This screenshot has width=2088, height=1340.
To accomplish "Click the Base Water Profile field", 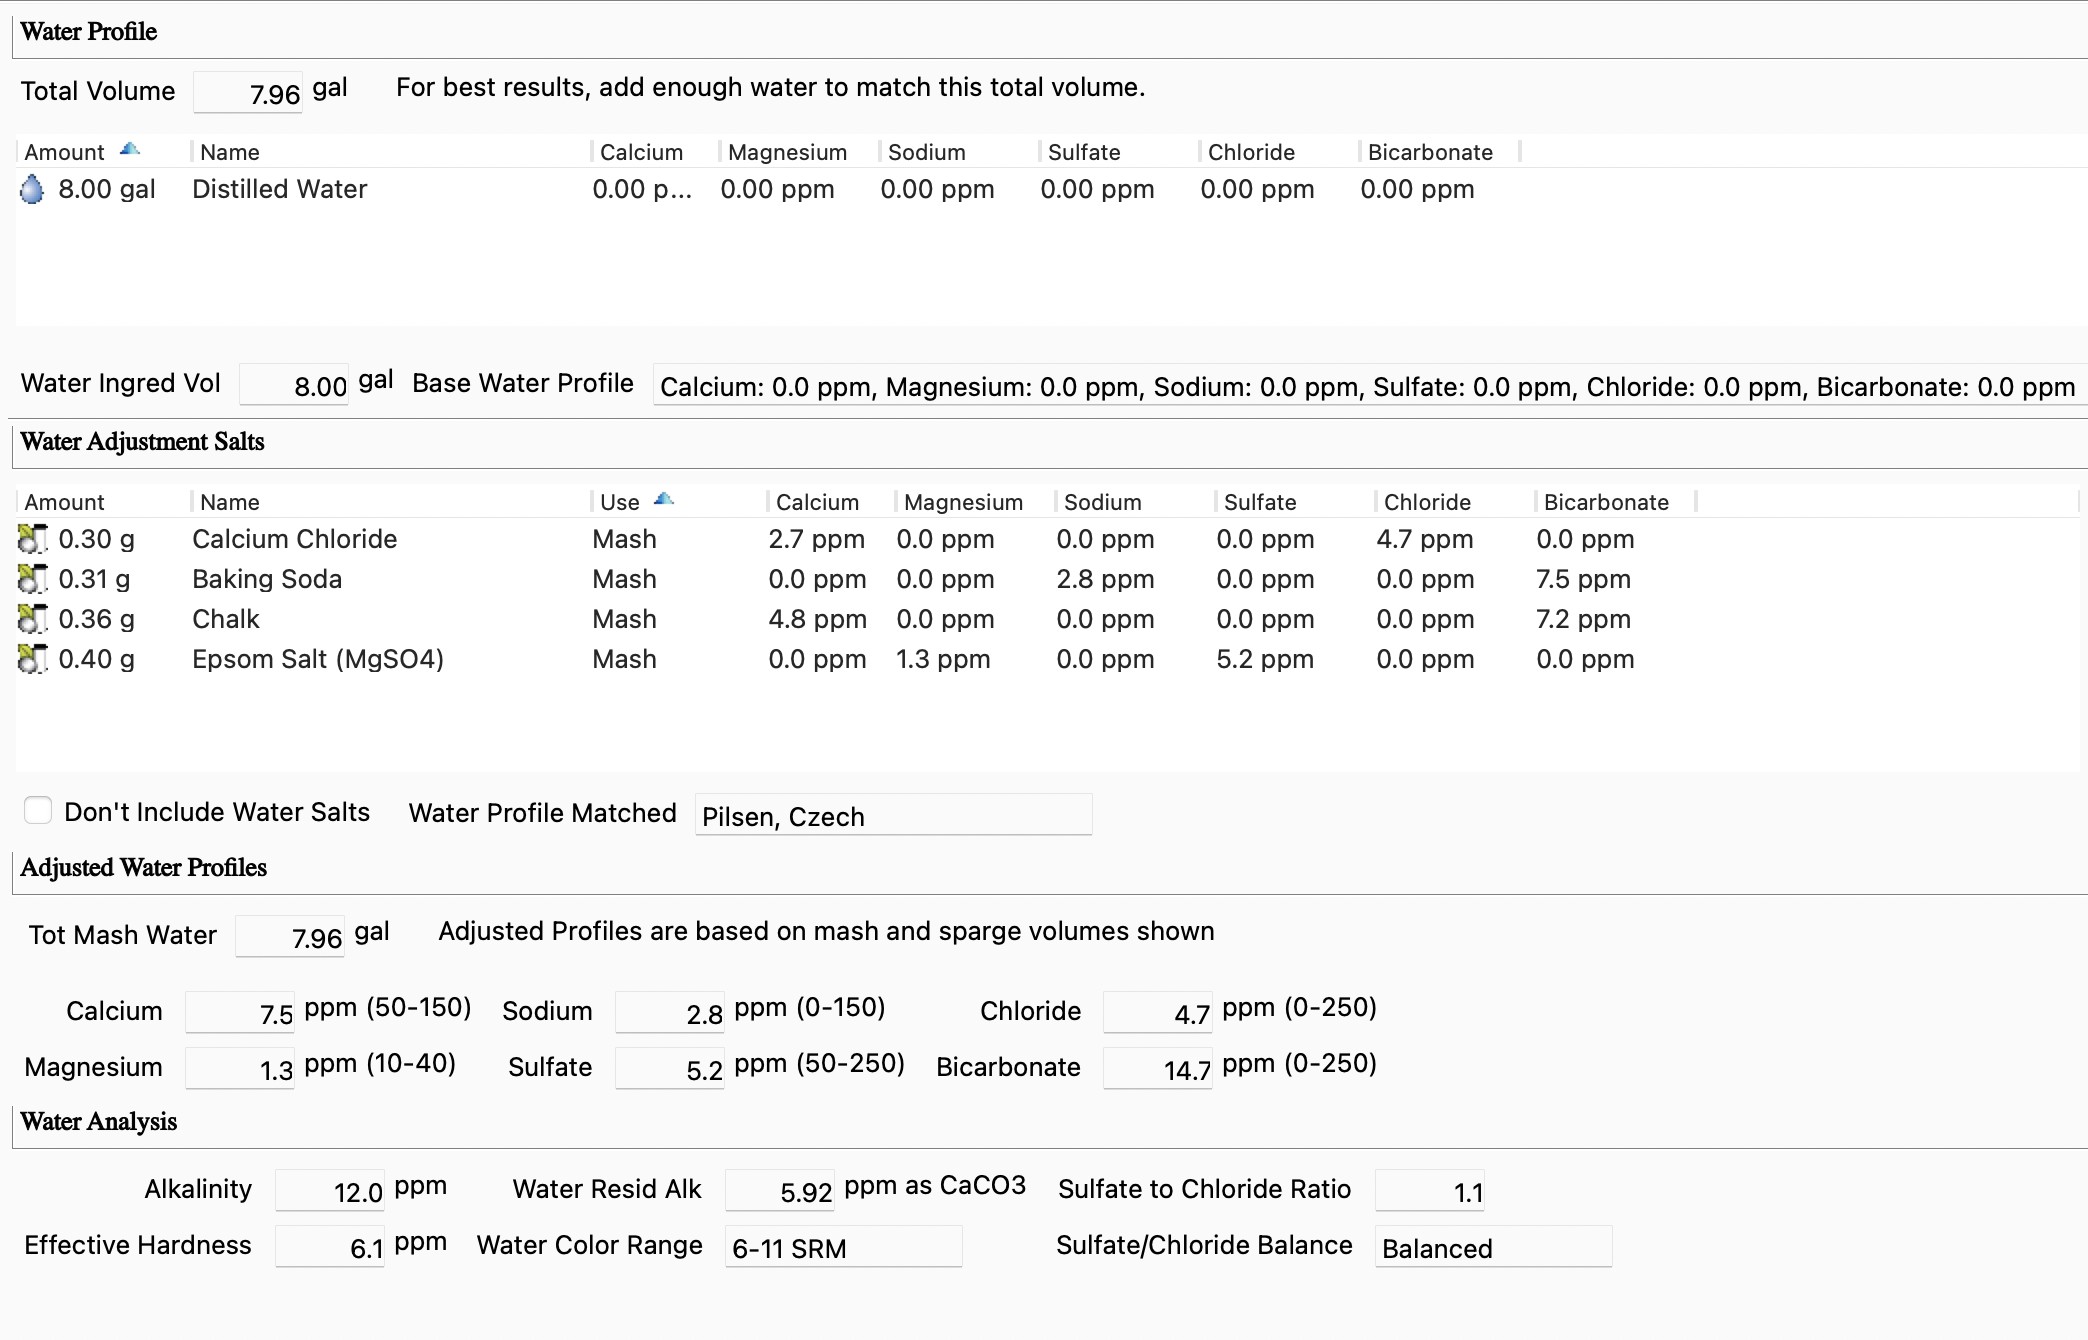I will click(x=1368, y=386).
